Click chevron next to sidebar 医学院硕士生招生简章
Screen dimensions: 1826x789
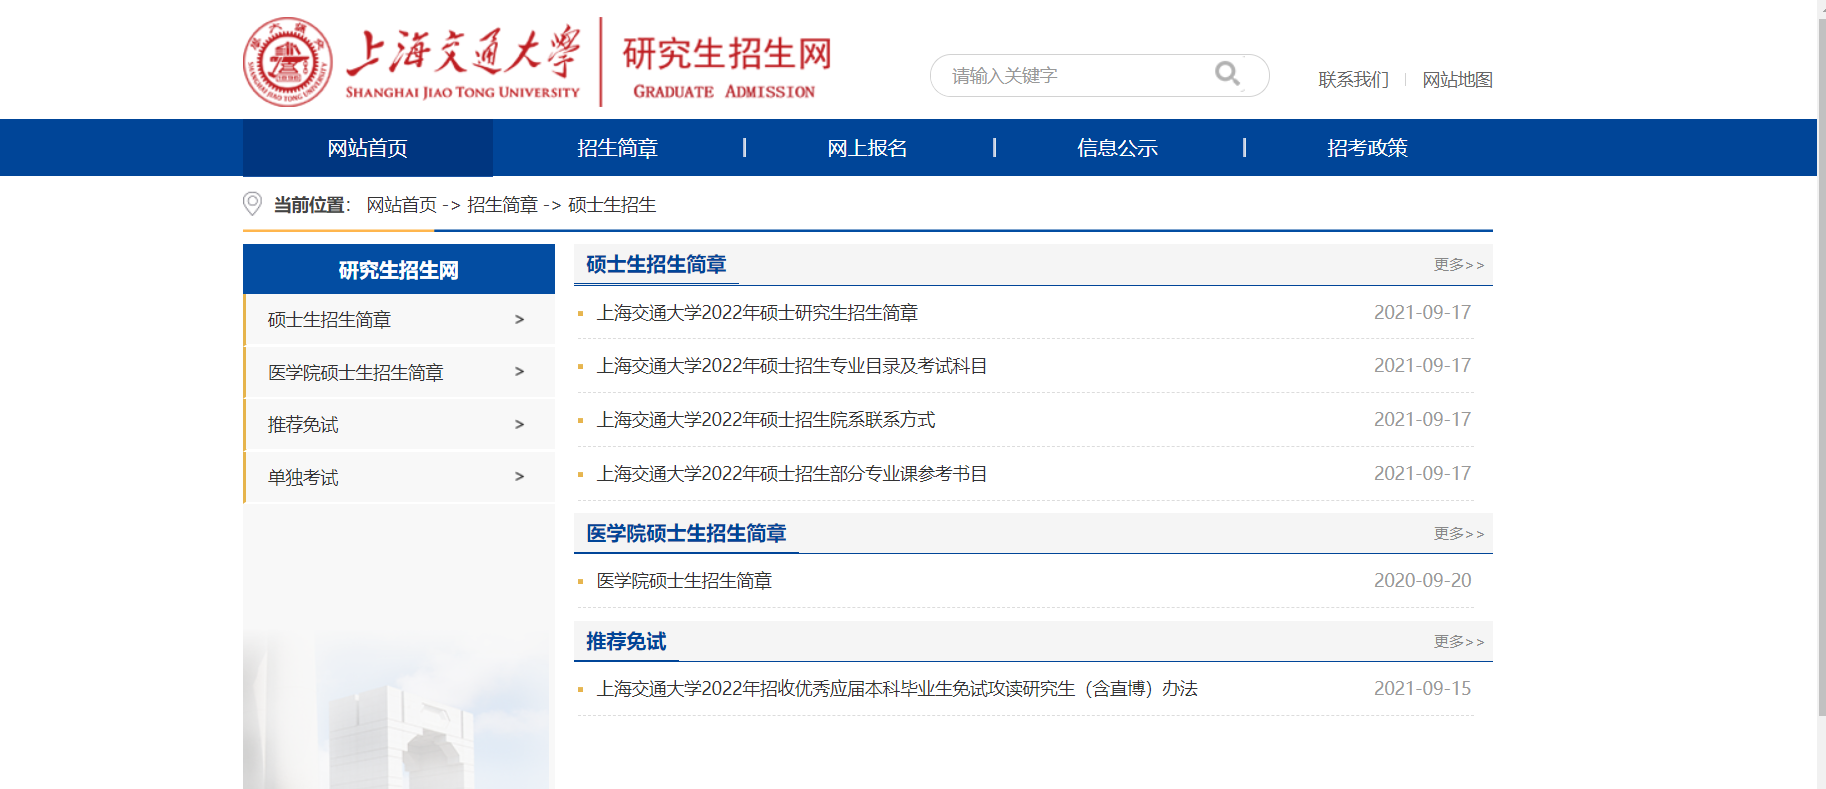(519, 372)
